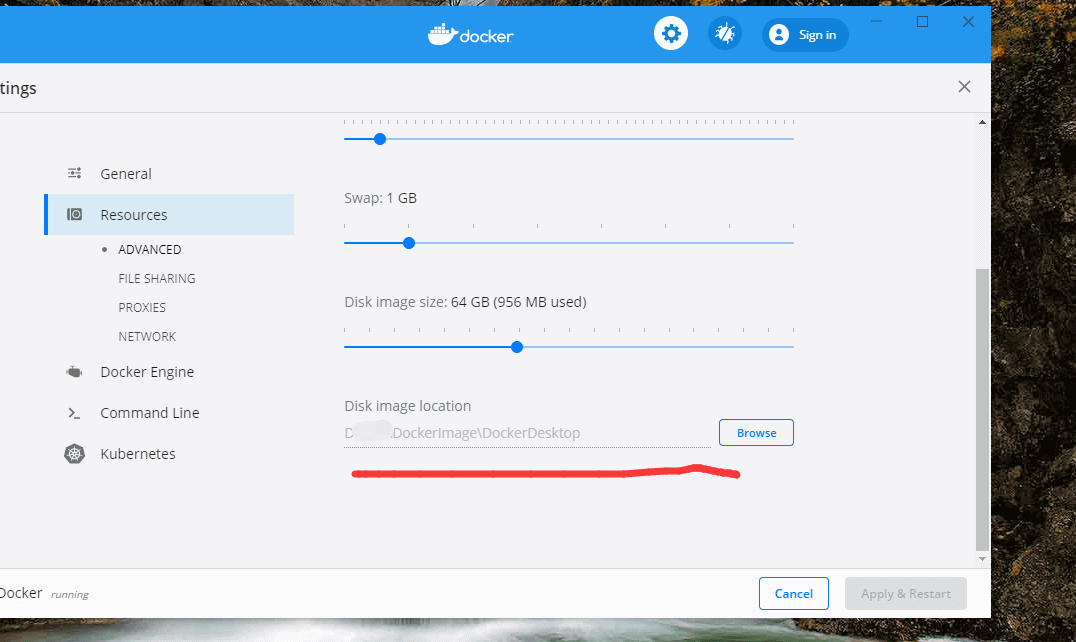Click the scrollbar down arrow

982,559
